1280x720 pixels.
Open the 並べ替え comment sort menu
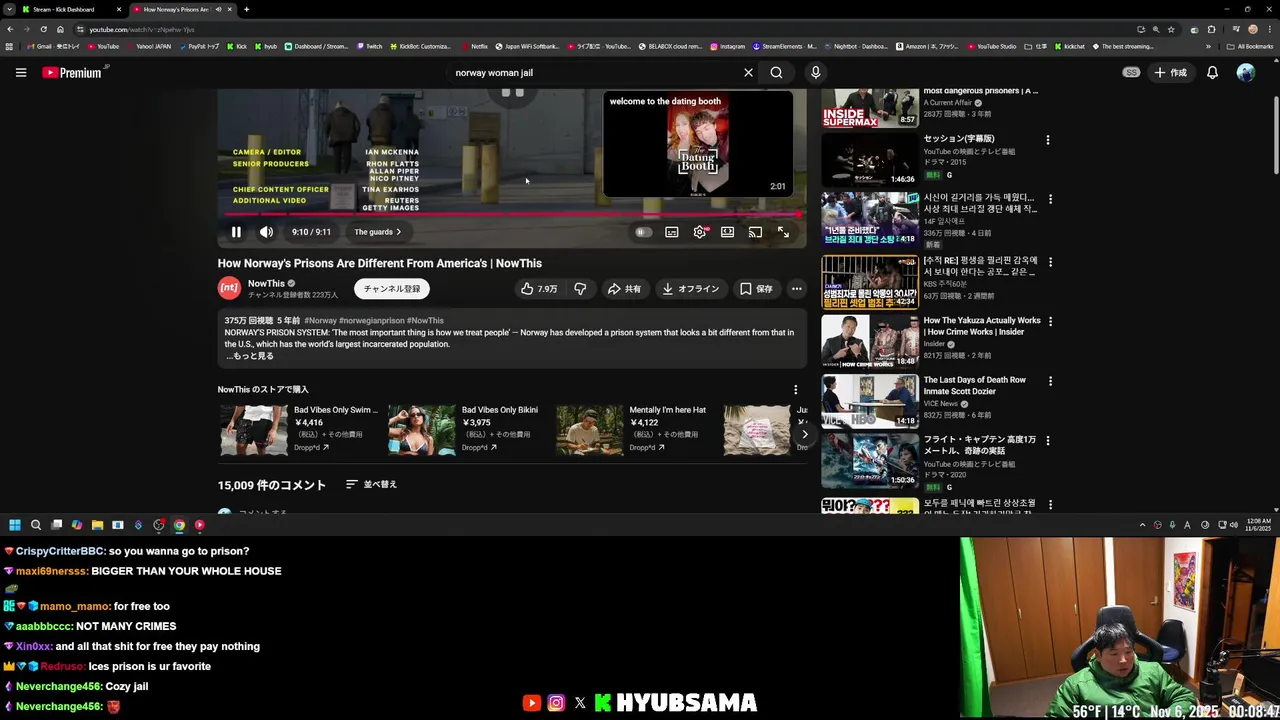371,484
